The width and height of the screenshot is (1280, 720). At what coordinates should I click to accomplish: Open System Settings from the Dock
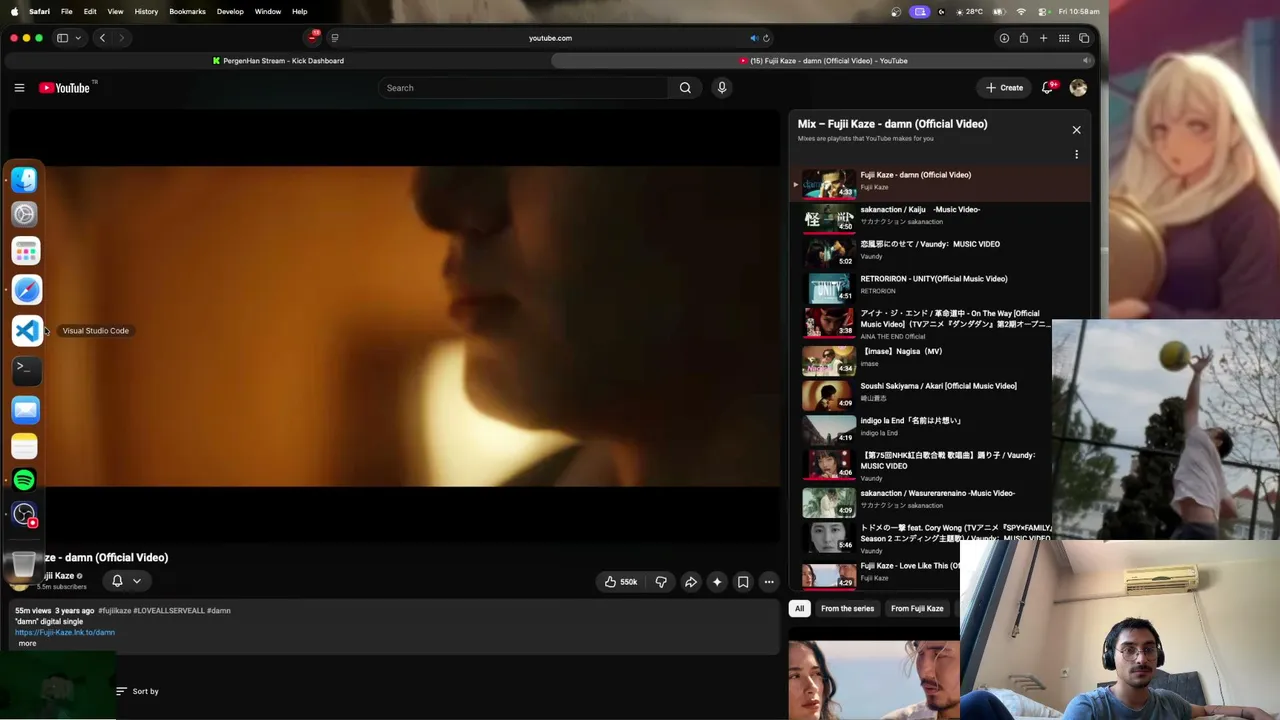click(x=25, y=214)
